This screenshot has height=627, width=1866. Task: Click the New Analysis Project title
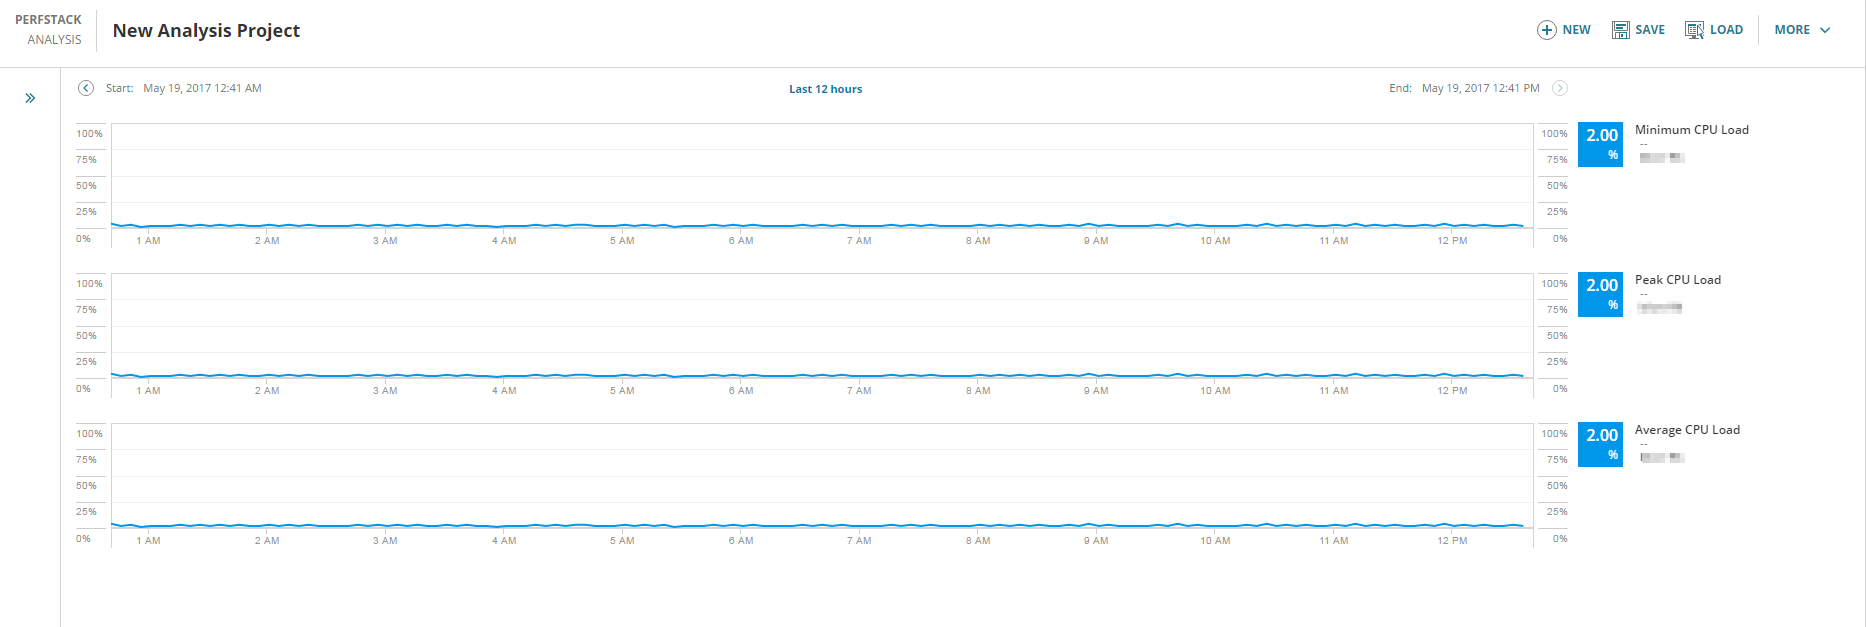(x=206, y=30)
